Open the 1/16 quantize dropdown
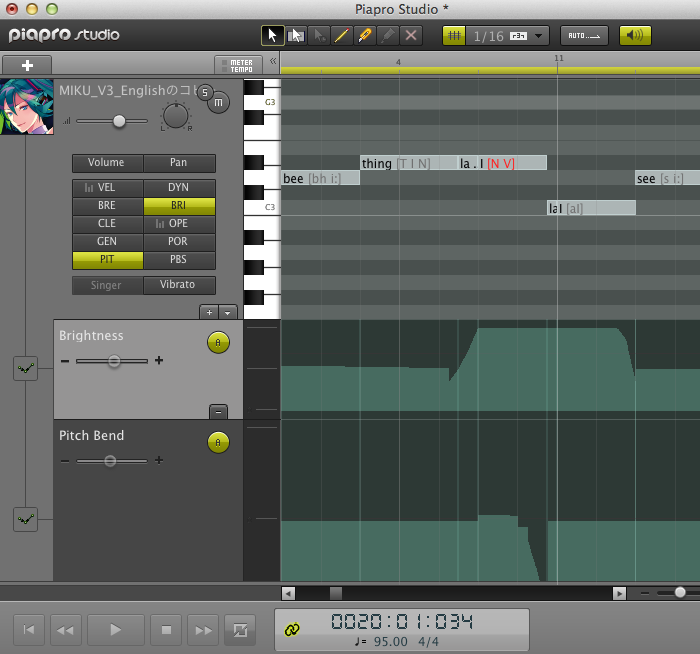The height and width of the screenshot is (654, 700). pyautogui.click(x=508, y=36)
